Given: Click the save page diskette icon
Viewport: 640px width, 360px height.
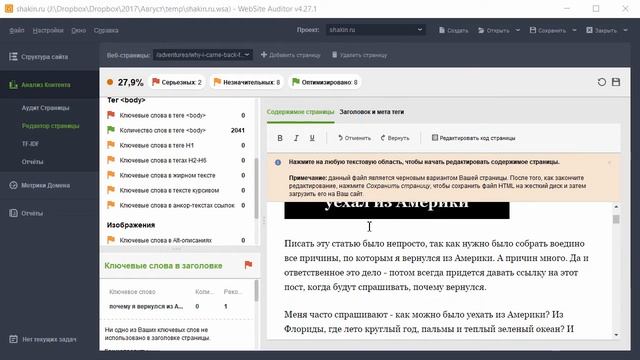Looking at the screenshot, I should tap(616, 82).
